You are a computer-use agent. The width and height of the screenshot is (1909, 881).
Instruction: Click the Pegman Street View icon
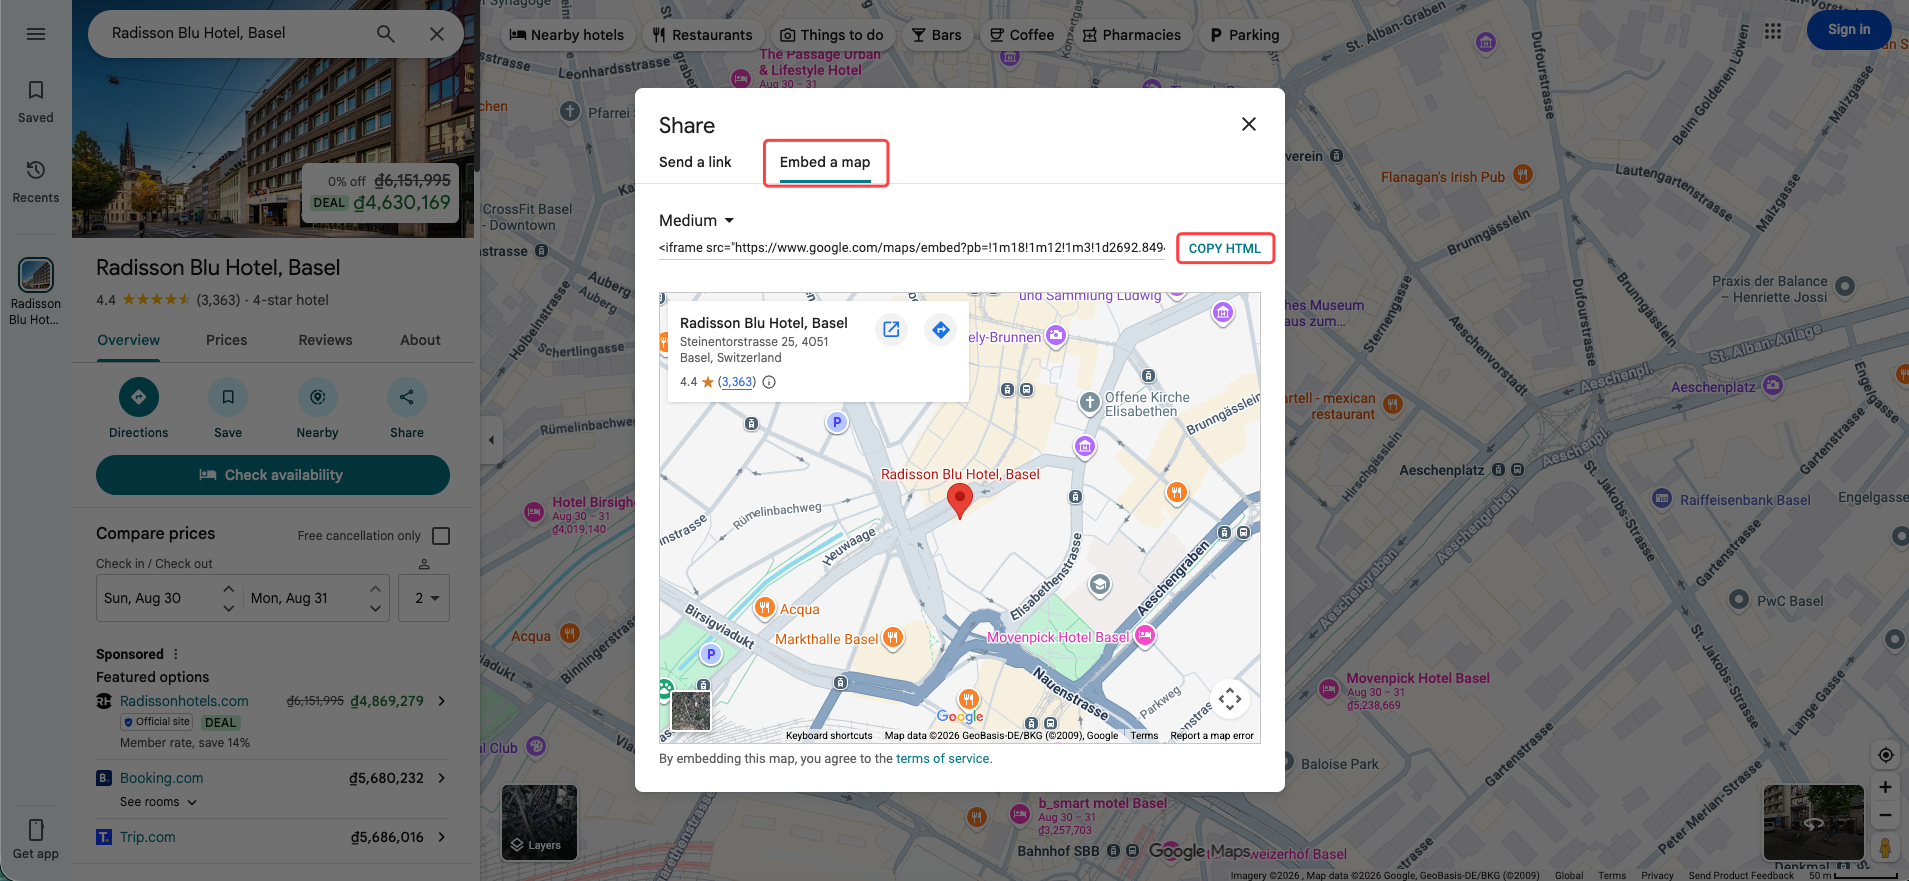(x=1885, y=848)
